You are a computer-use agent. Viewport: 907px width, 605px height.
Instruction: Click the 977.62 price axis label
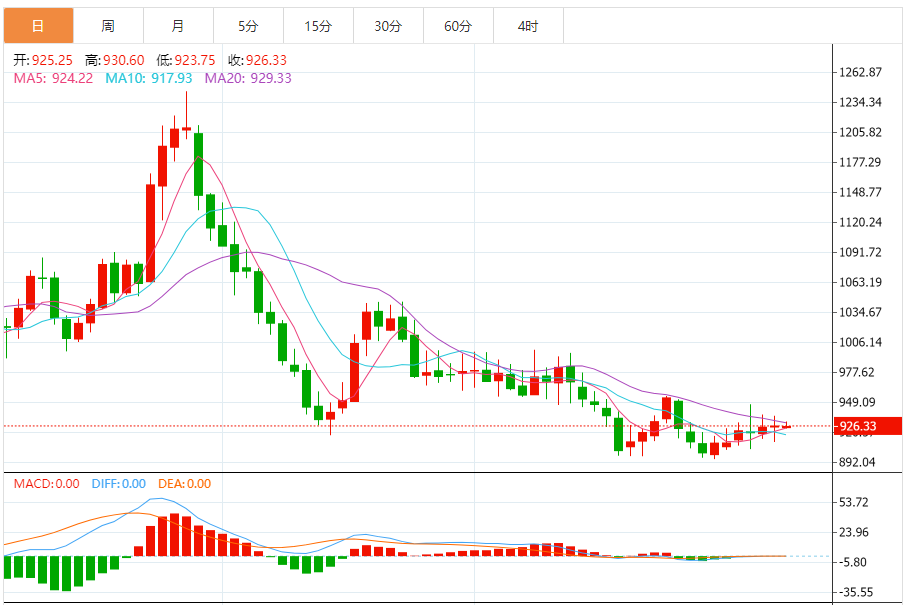point(857,372)
